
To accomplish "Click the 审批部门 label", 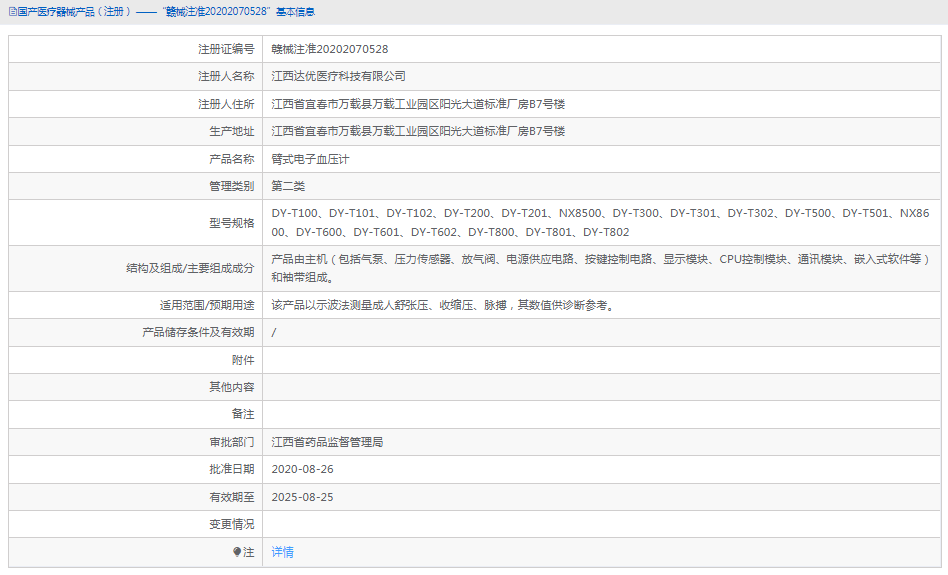I will [x=232, y=442].
